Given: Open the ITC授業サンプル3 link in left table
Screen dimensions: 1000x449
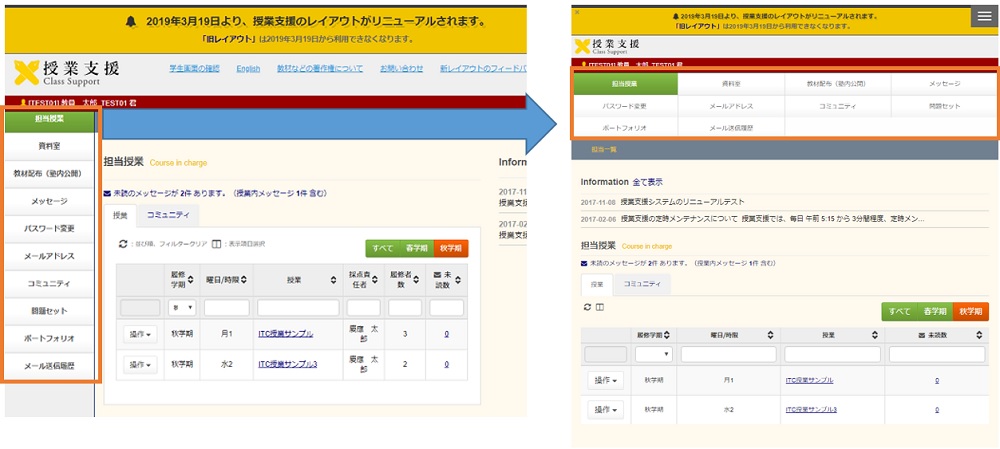Looking at the screenshot, I should 288,364.
